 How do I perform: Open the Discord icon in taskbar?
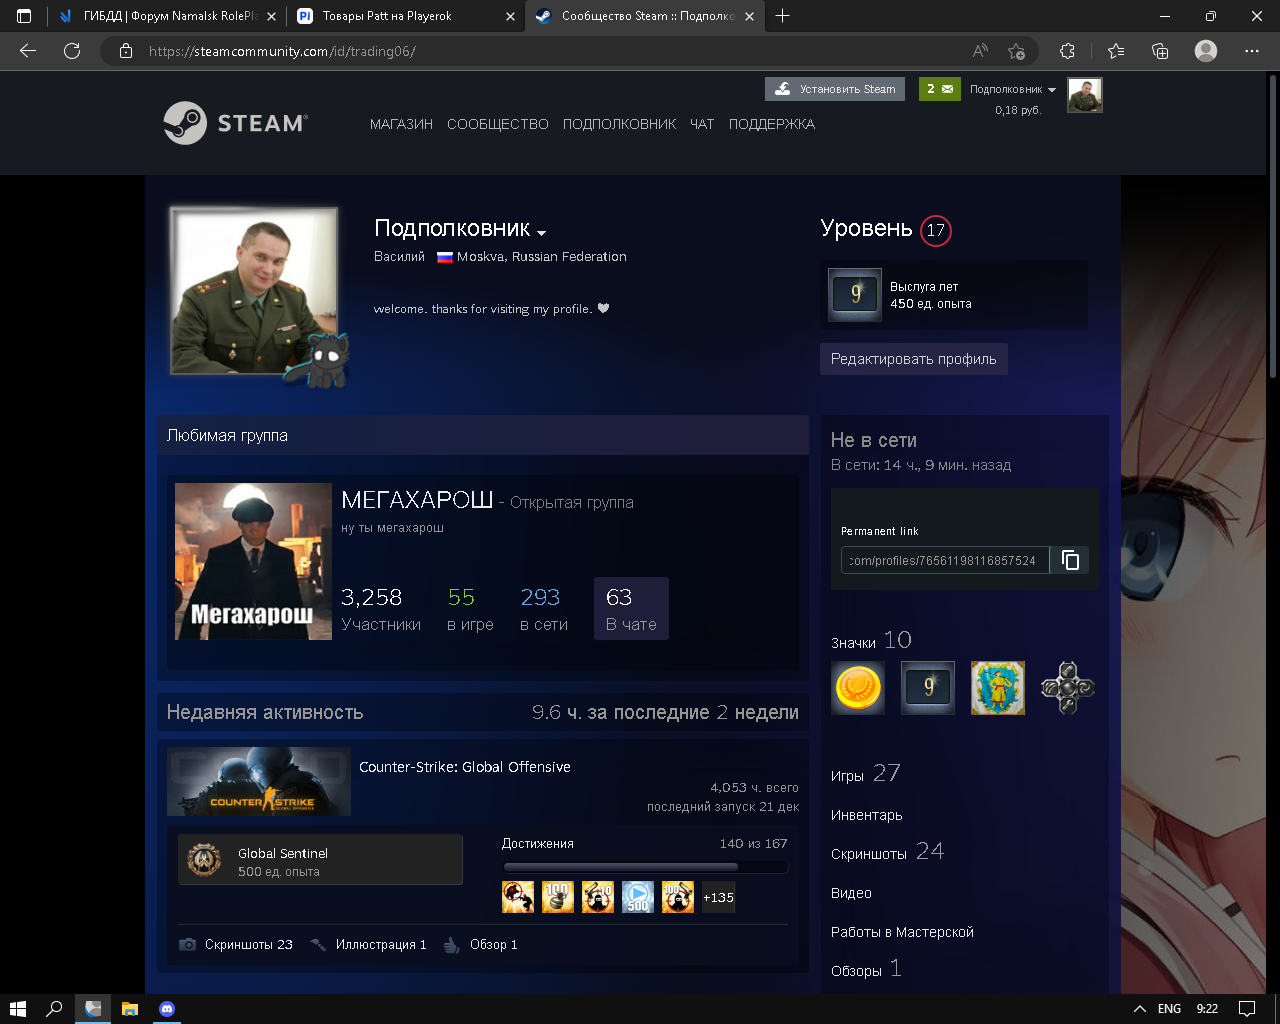(x=167, y=1009)
